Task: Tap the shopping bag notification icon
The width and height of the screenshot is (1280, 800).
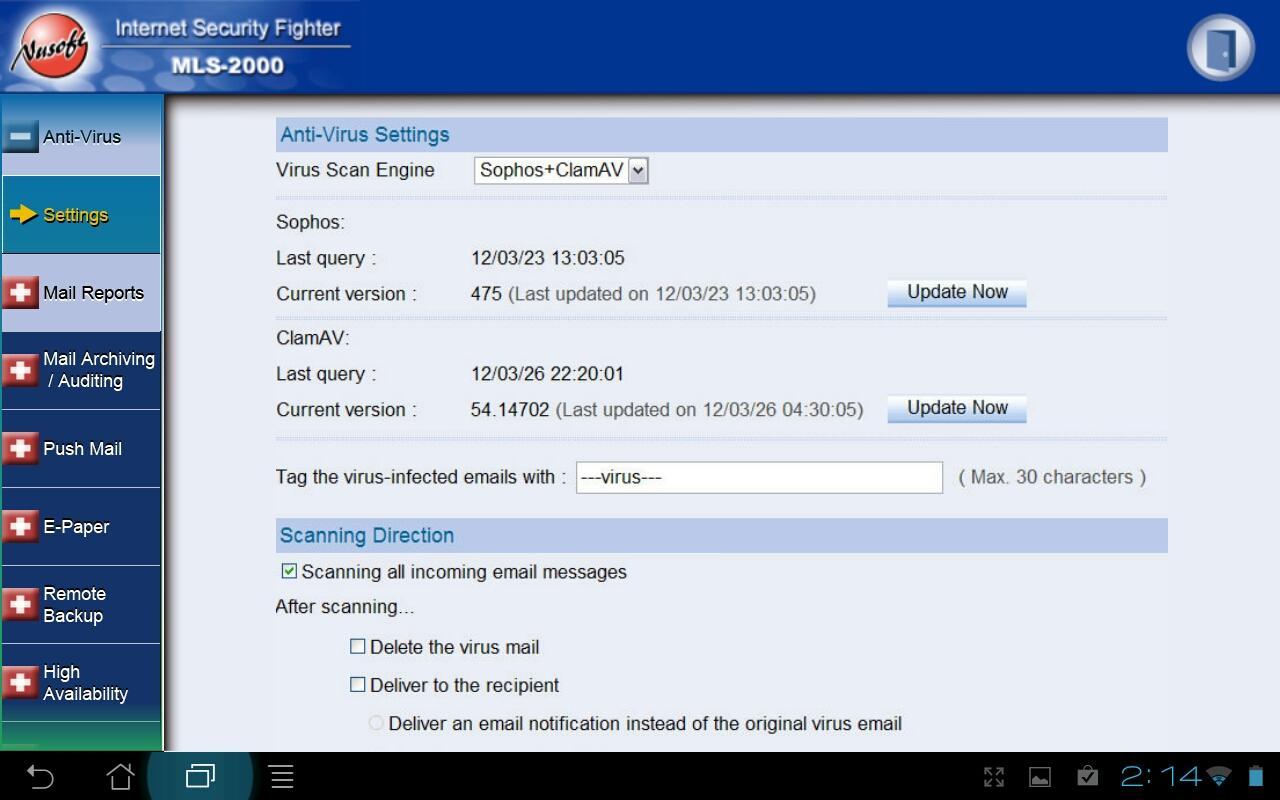Action: (x=1088, y=776)
